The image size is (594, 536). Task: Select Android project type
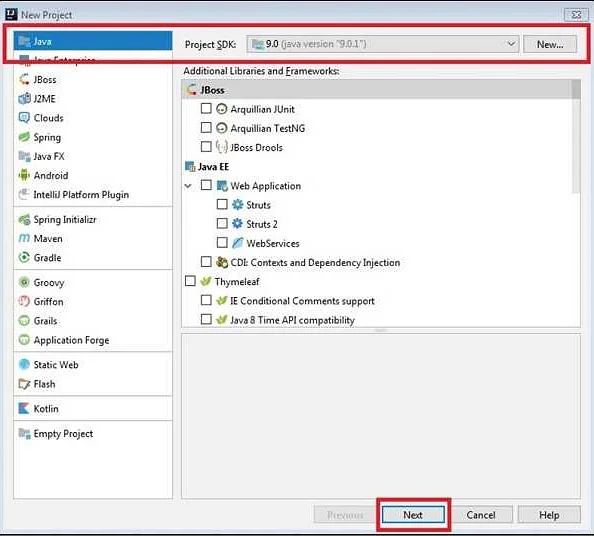coord(93,175)
